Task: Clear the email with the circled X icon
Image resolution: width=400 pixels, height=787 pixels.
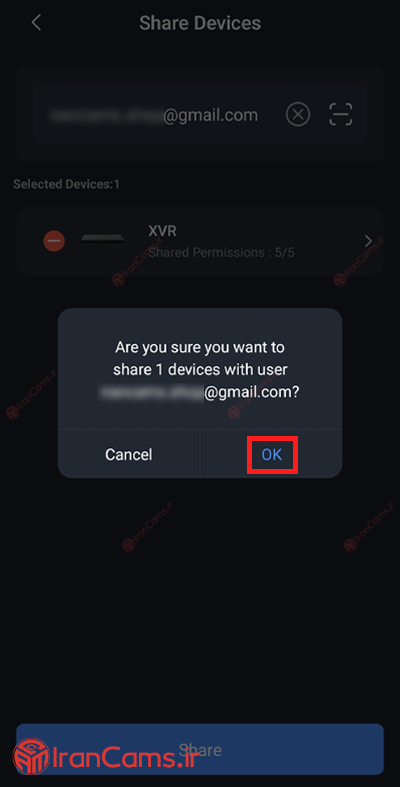Action: tap(298, 115)
